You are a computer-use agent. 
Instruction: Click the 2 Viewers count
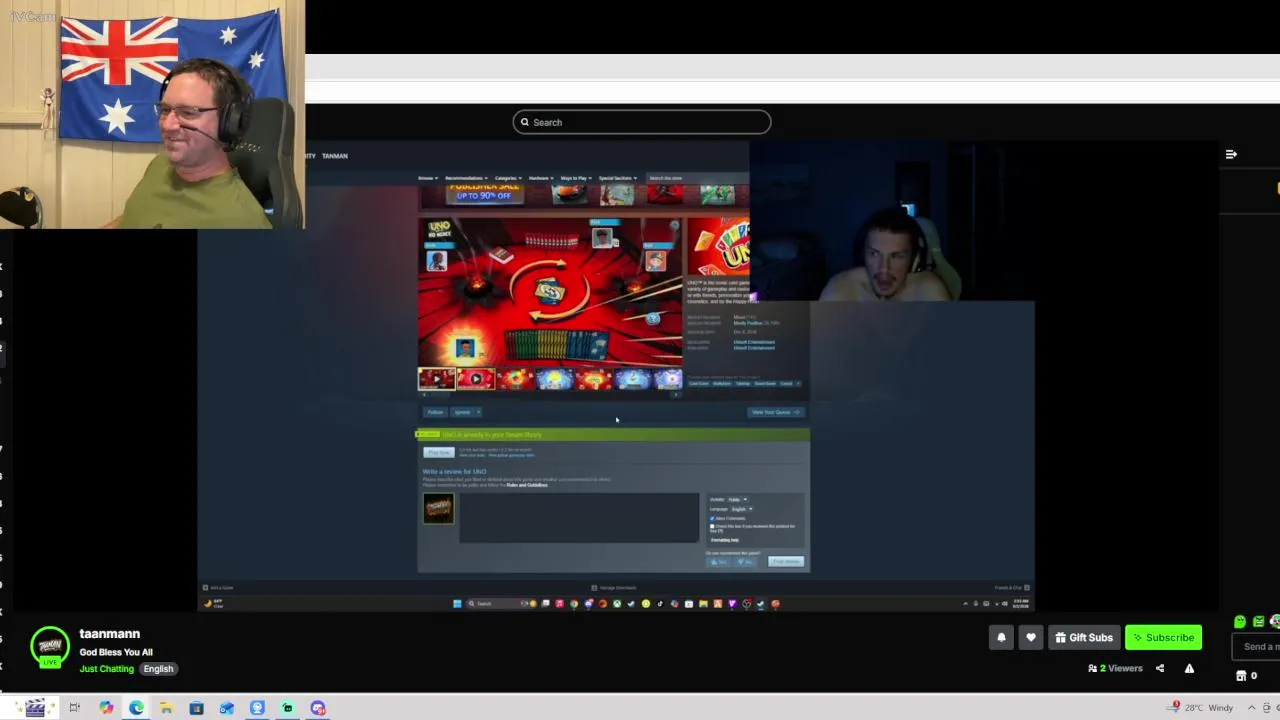click(1115, 668)
